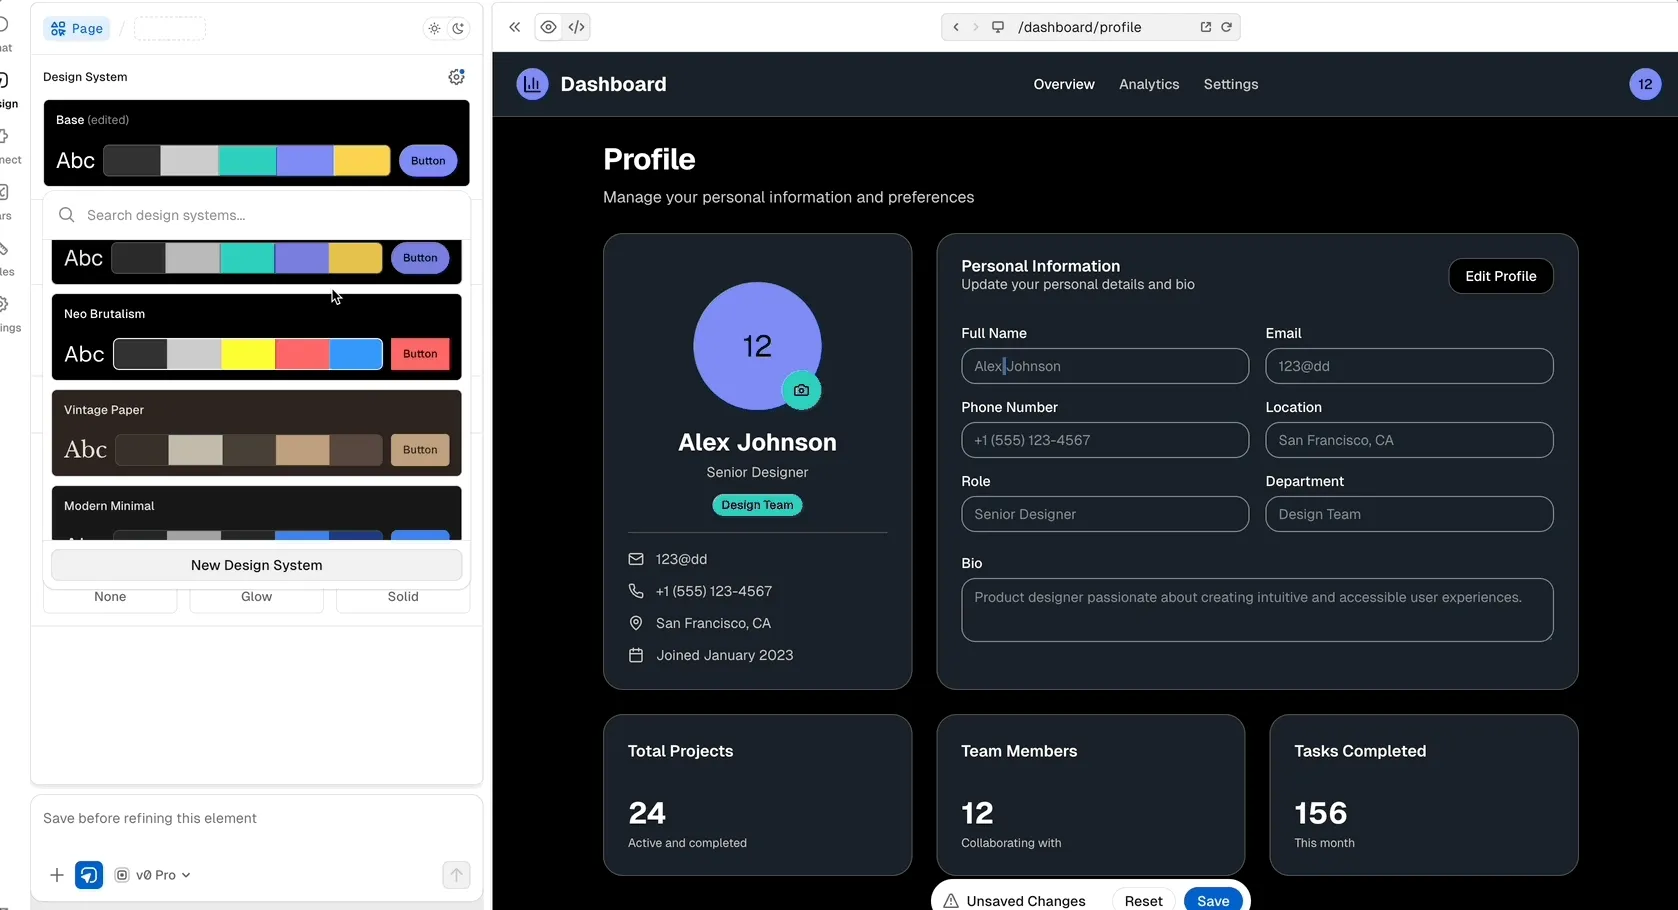Refresh the preview page
Viewport: 1678px width, 910px height.
1226,27
